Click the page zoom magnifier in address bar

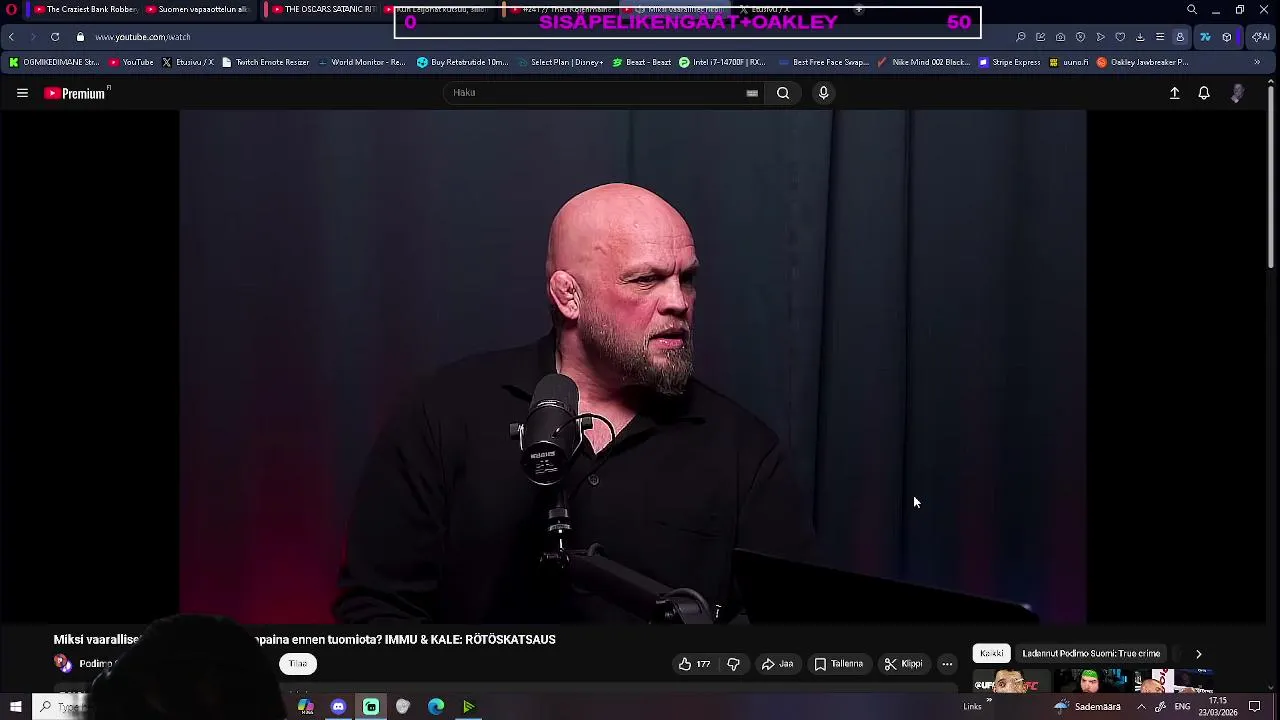1020,37
